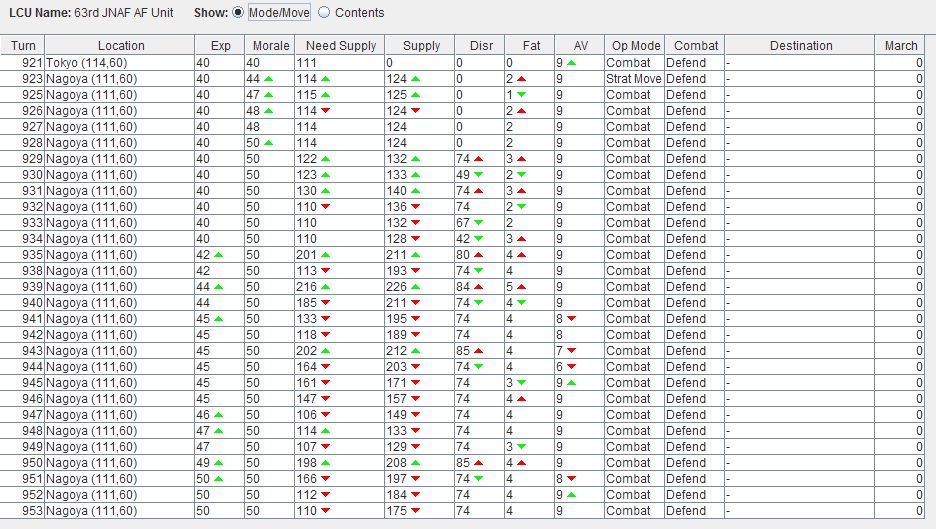The height and width of the screenshot is (529, 936).
Task: Click the green down arrow beside Fat in turn 925
Action: tap(521, 95)
